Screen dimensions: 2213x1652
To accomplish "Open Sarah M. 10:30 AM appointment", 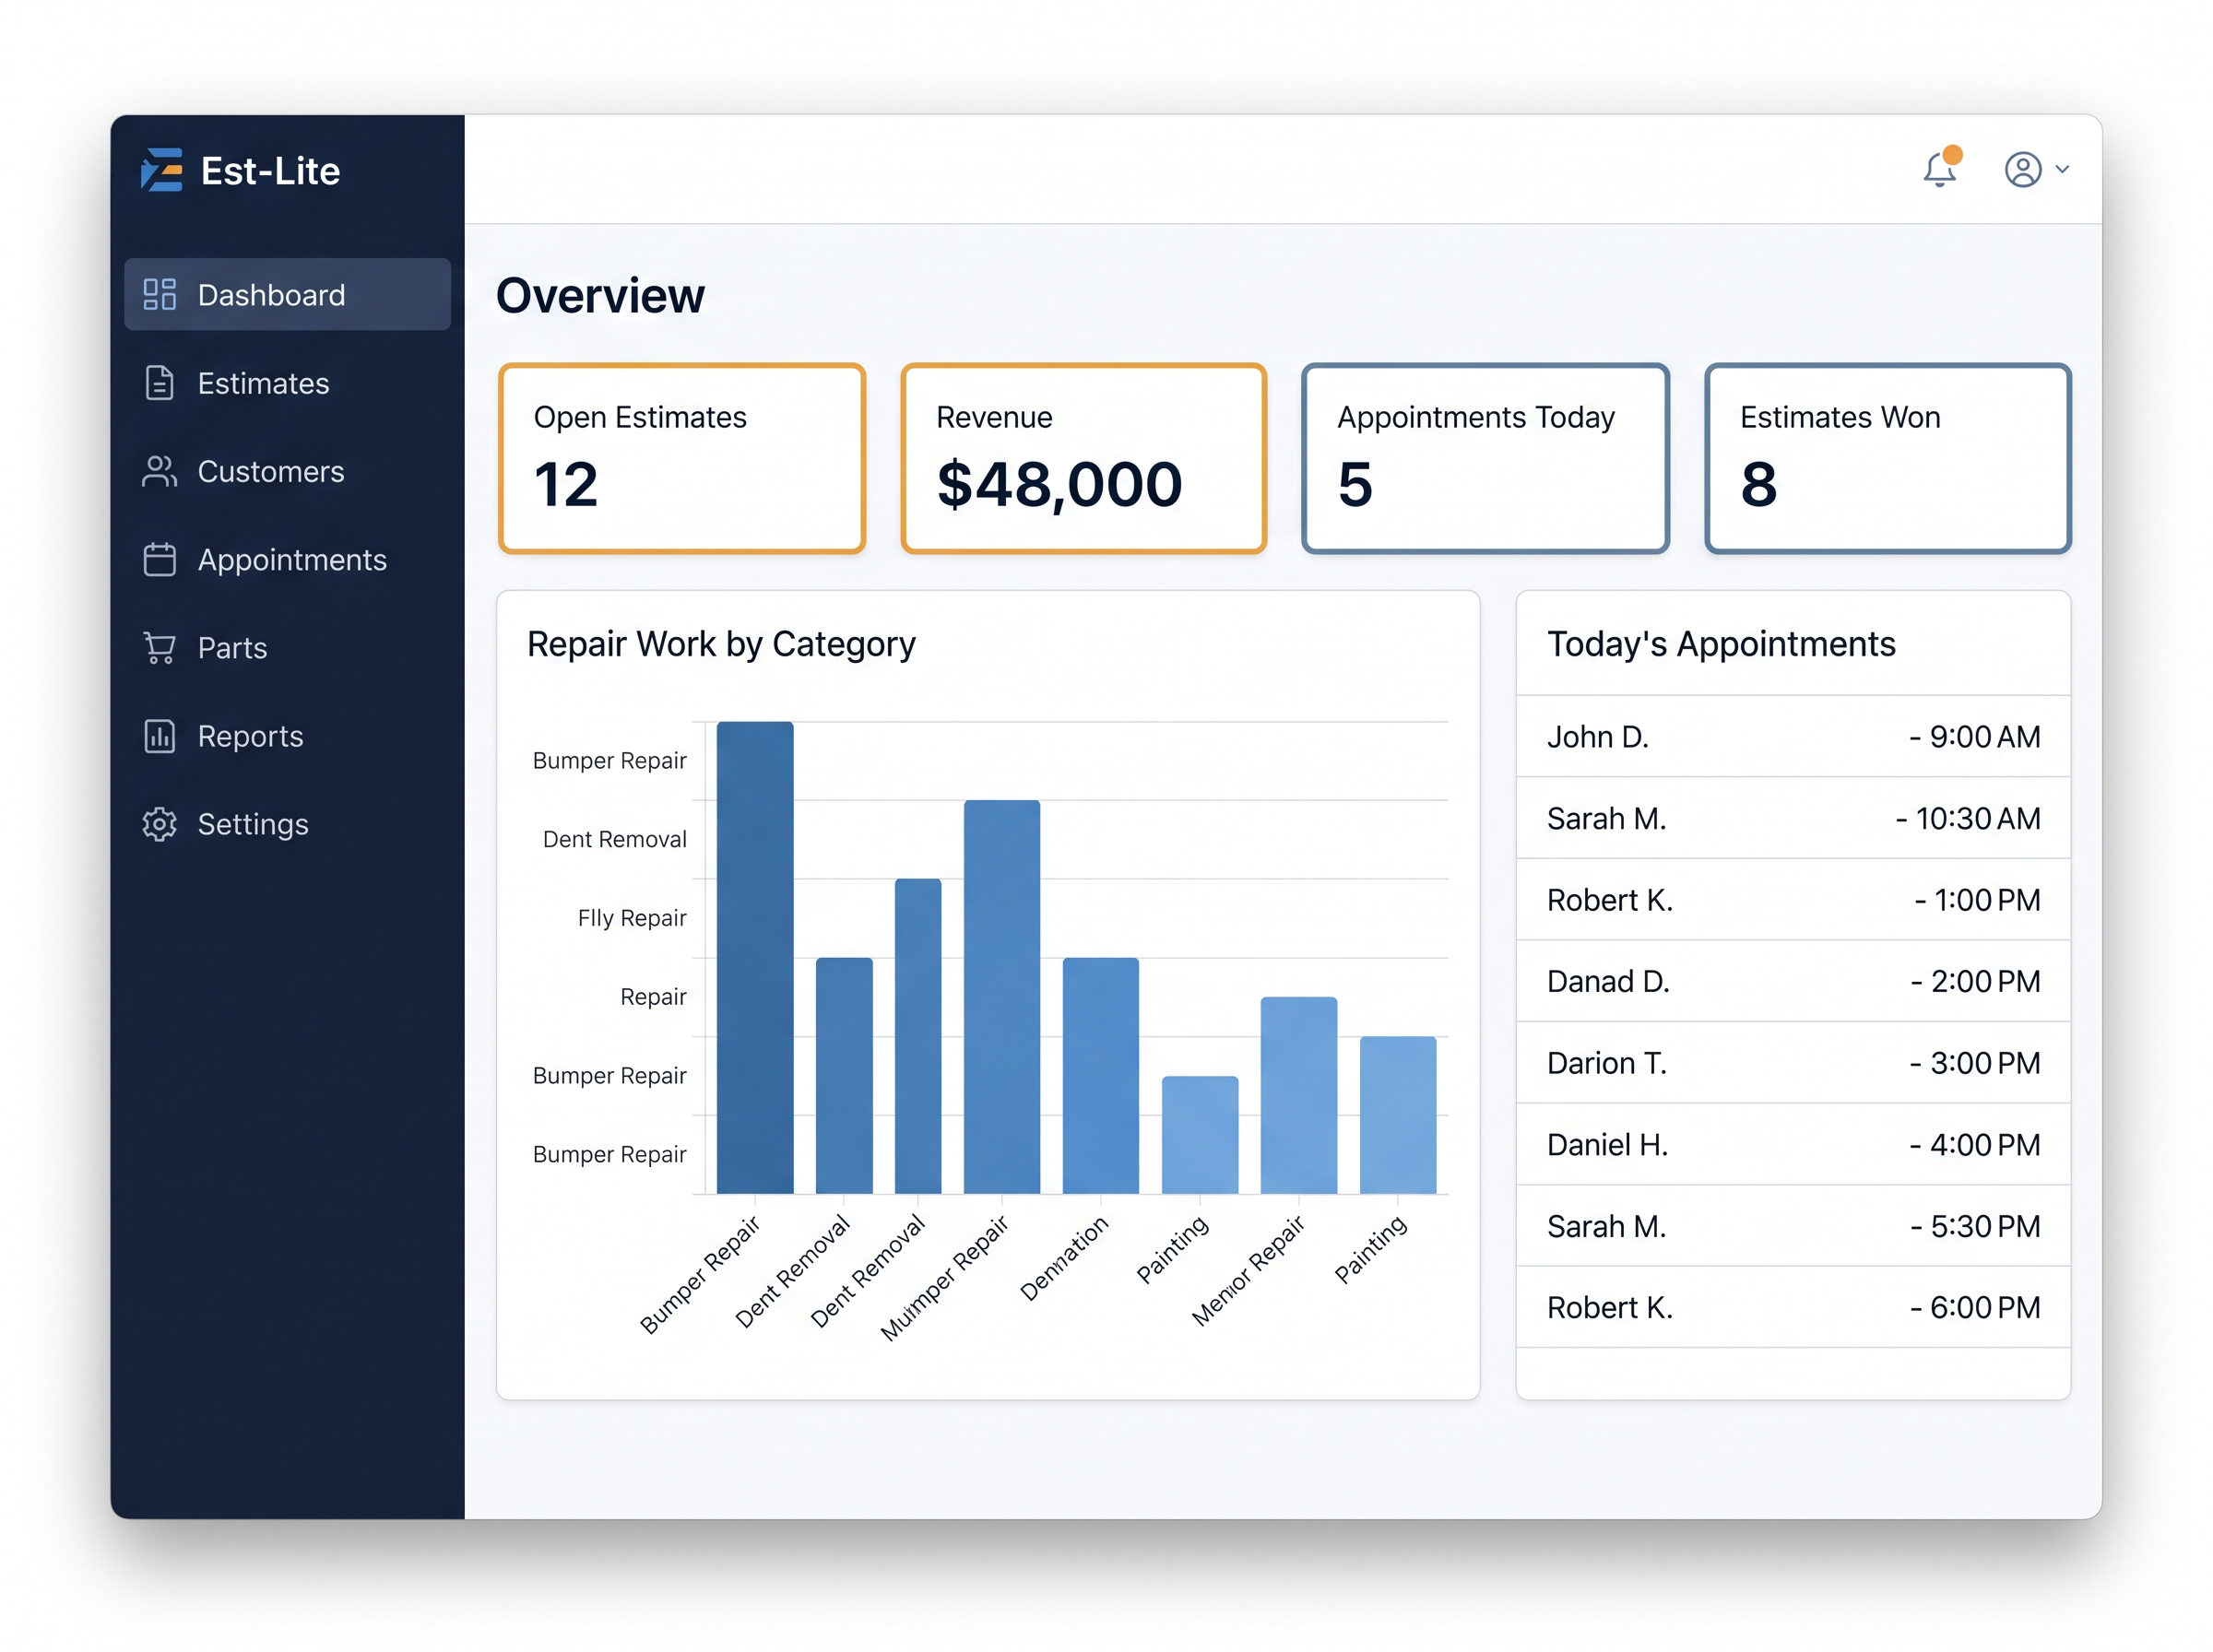I will pyautogui.click(x=1793, y=818).
